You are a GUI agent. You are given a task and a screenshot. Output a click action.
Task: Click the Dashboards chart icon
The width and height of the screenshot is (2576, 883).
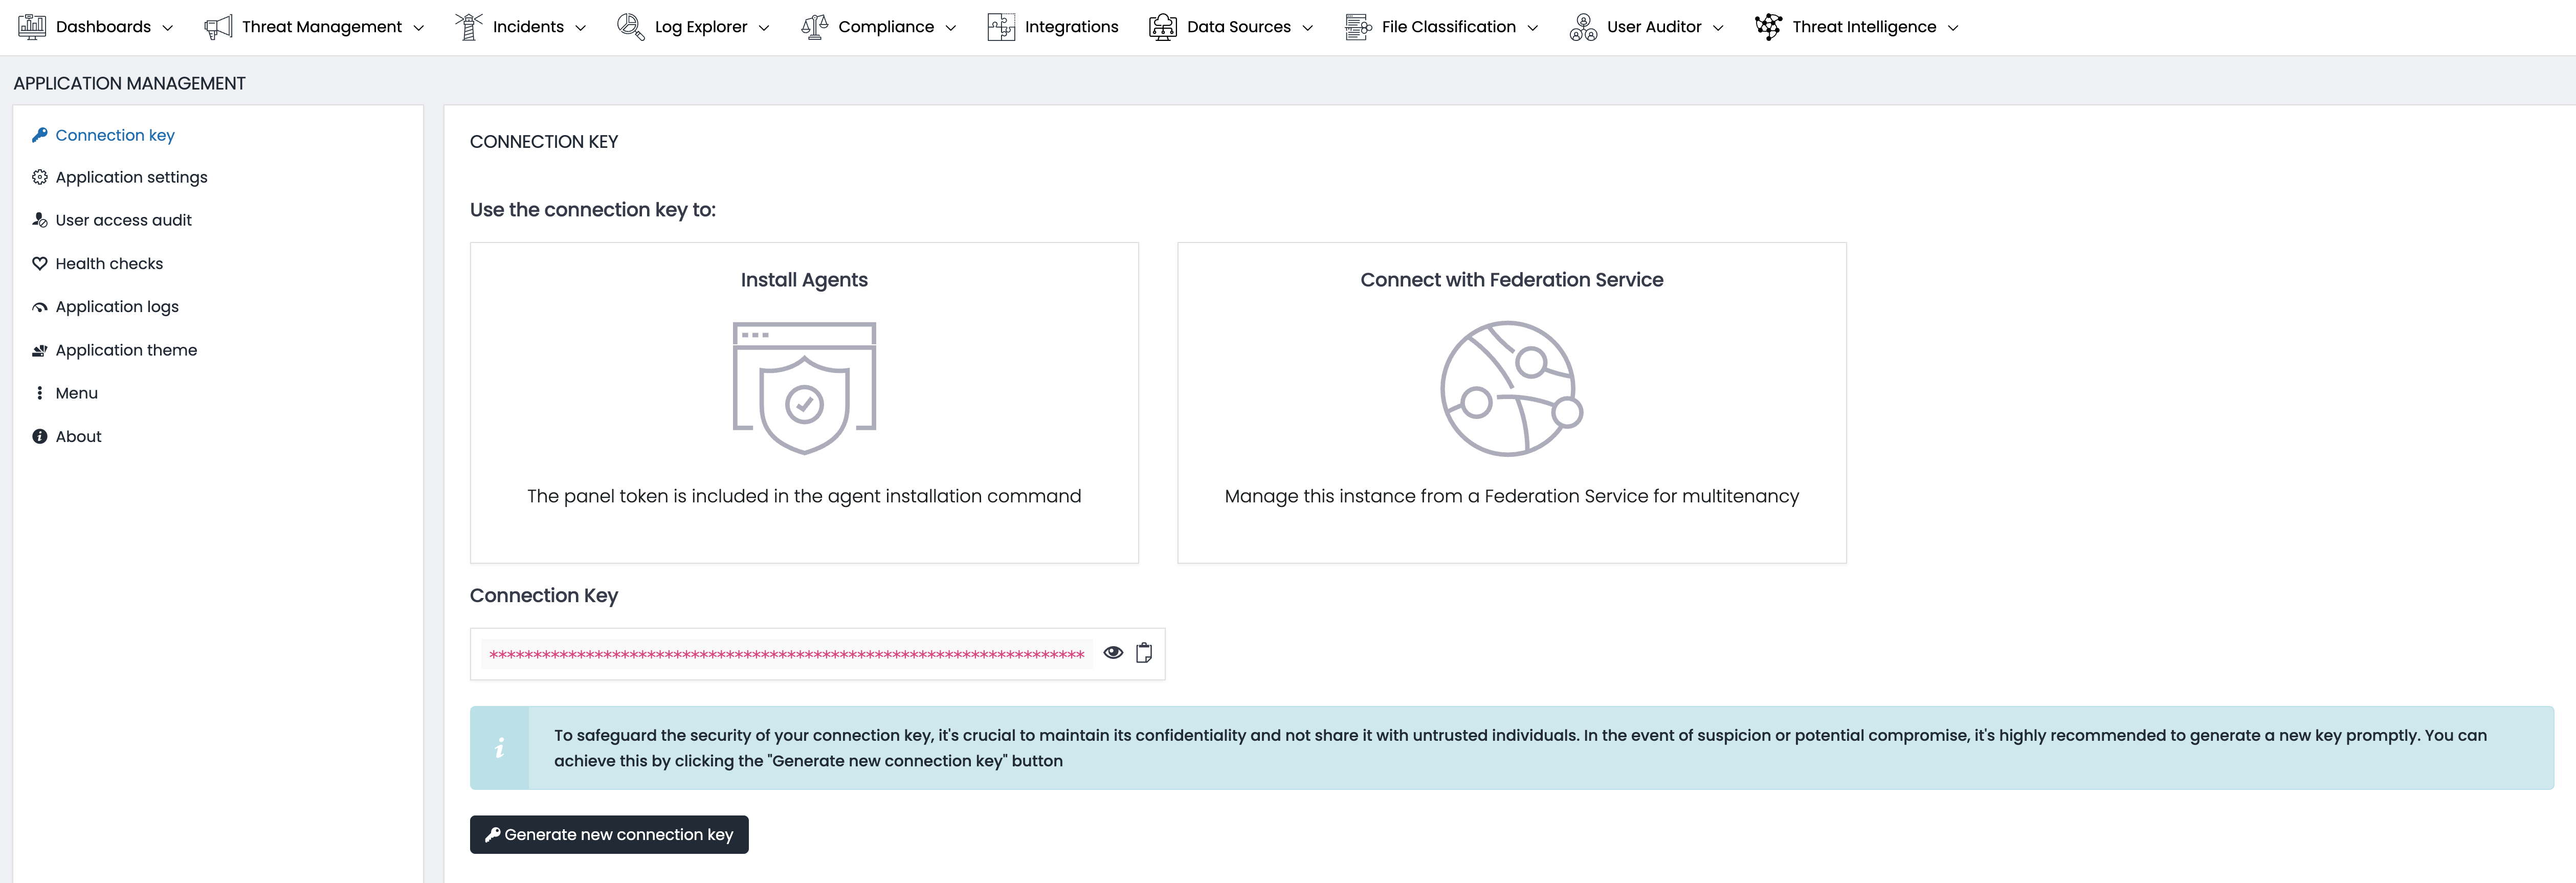tap(32, 27)
